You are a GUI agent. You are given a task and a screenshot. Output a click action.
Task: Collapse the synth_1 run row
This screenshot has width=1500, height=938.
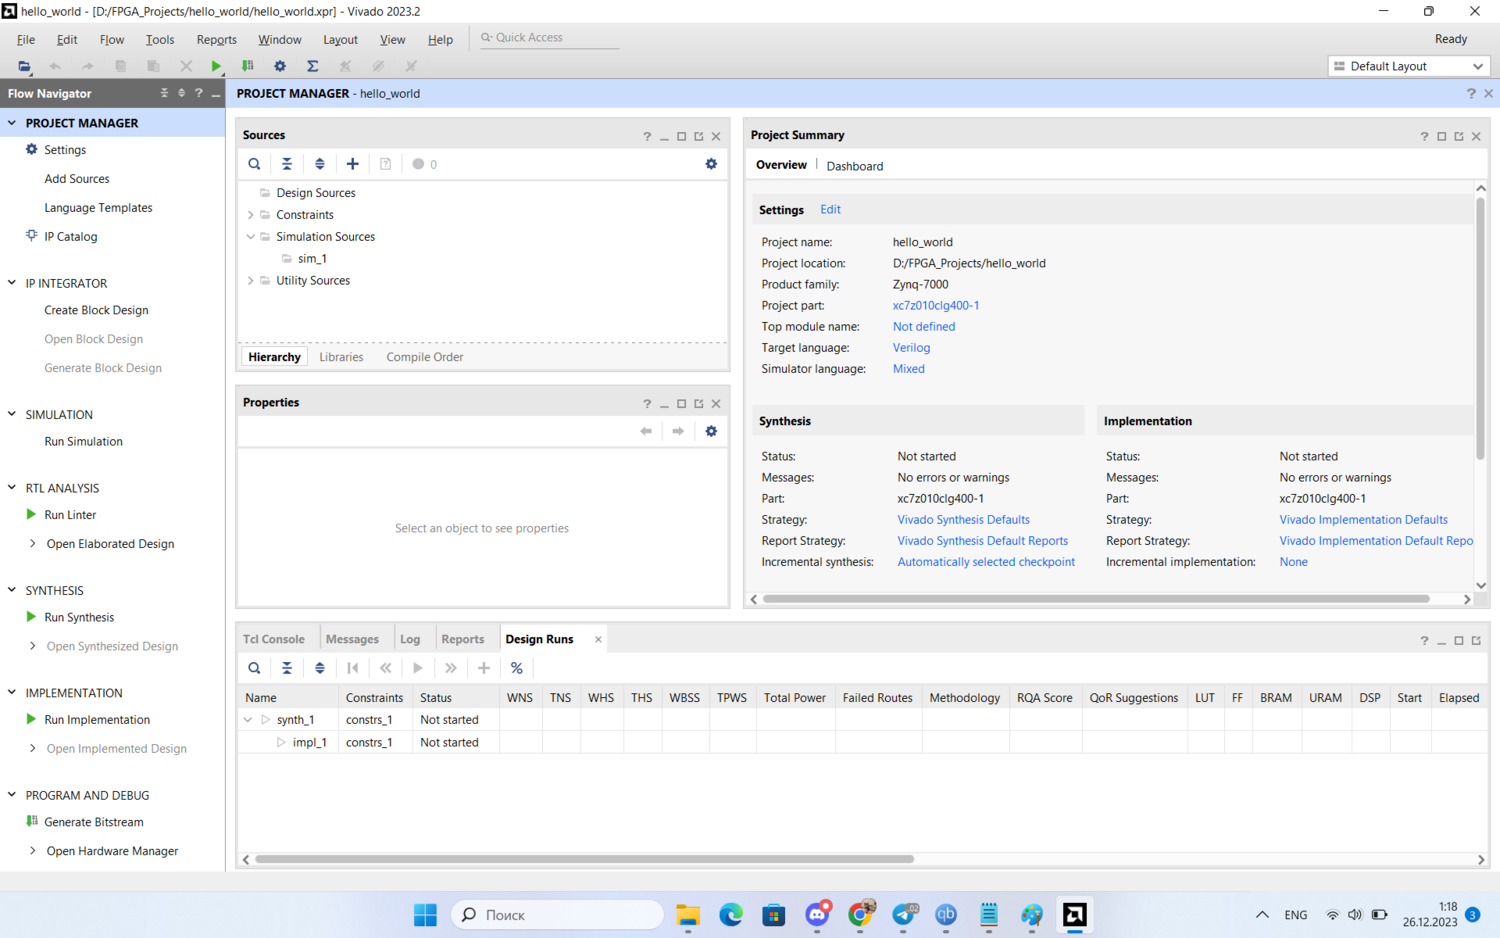[x=248, y=720]
